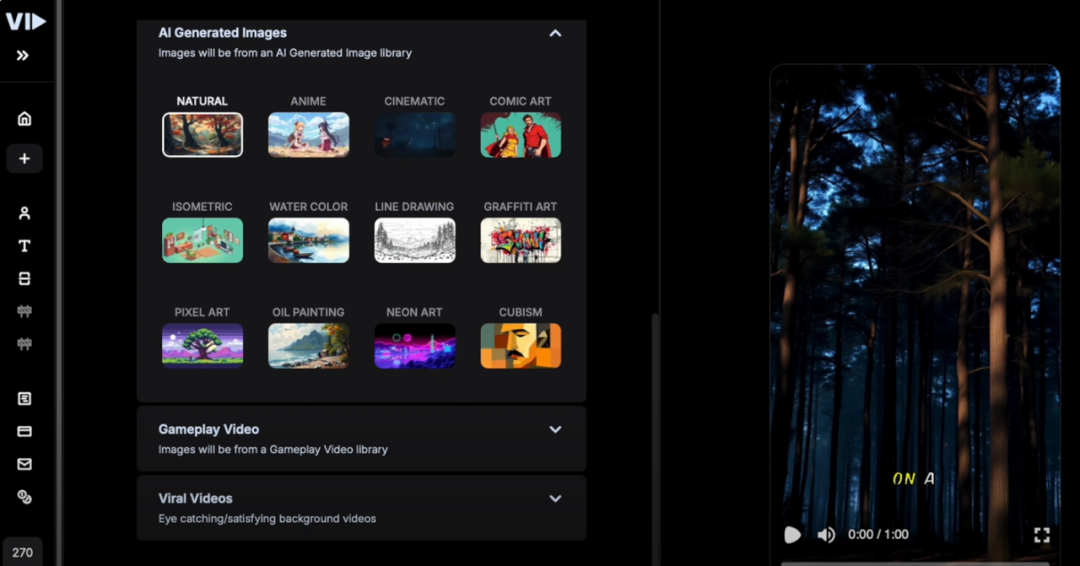Enter fullscreen on the video preview
The height and width of the screenshot is (566, 1080).
point(1041,535)
